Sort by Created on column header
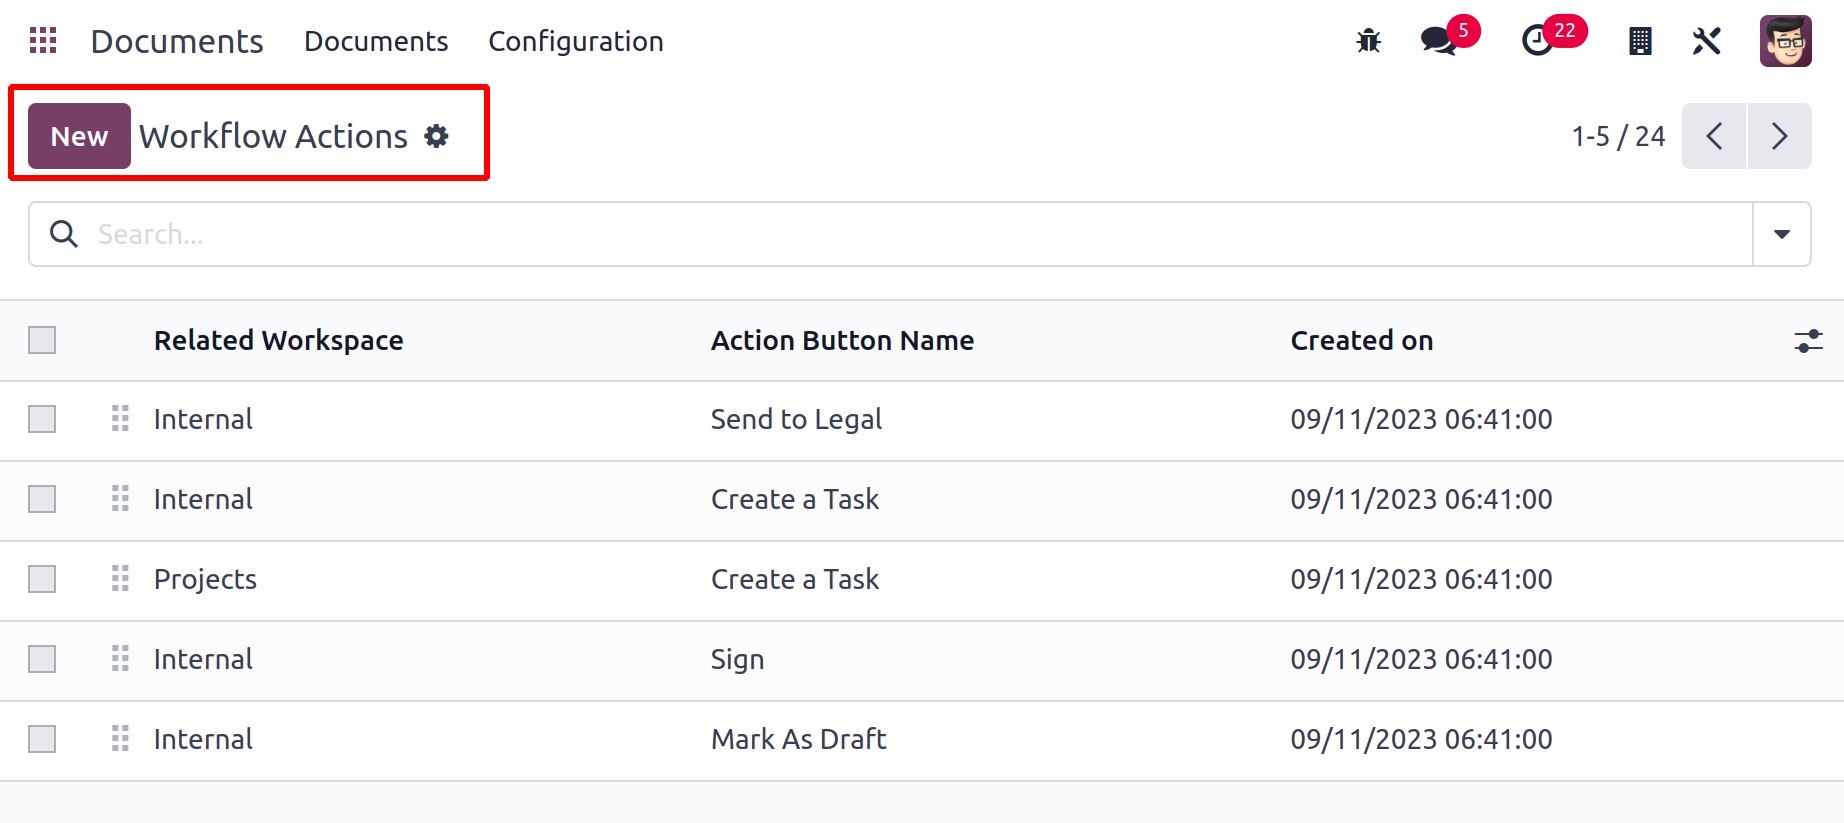Screen dimensions: 1844x823 tap(1361, 341)
